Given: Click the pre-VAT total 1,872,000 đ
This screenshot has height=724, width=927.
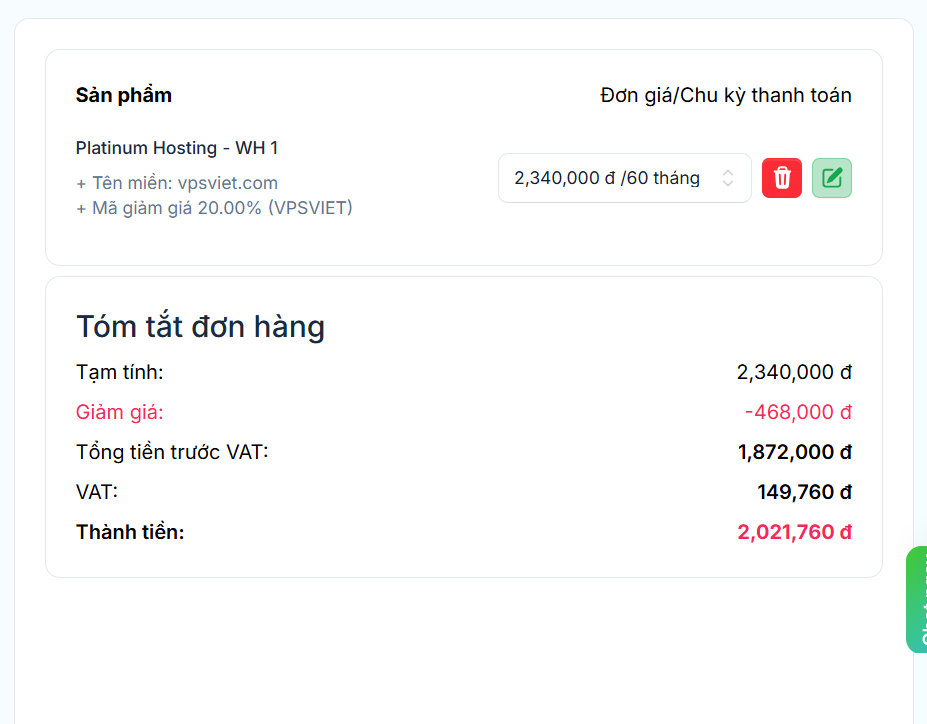Looking at the screenshot, I should pyautogui.click(x=794, y=452).
